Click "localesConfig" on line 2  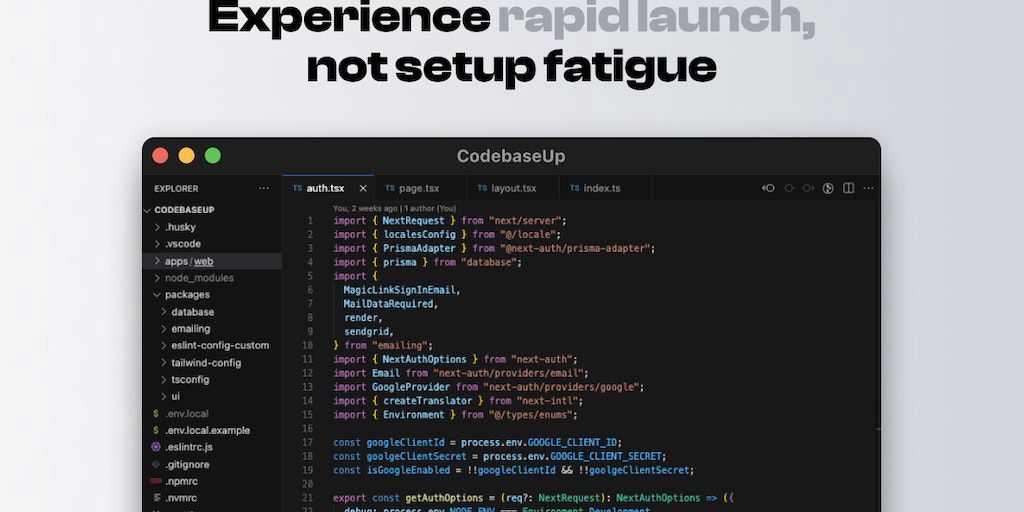(x=419, y=234)
